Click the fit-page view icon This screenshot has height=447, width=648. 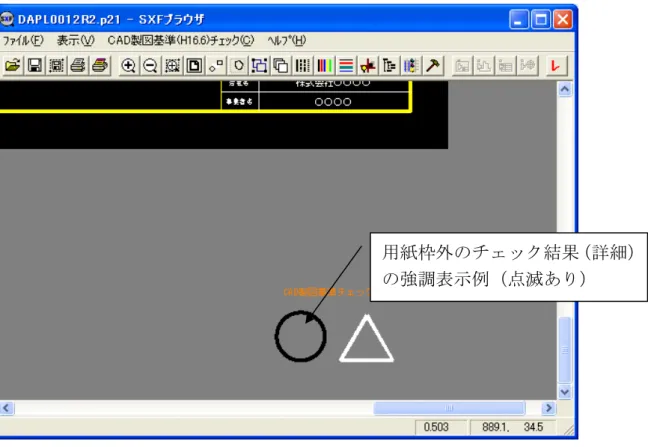pos(194,65)
